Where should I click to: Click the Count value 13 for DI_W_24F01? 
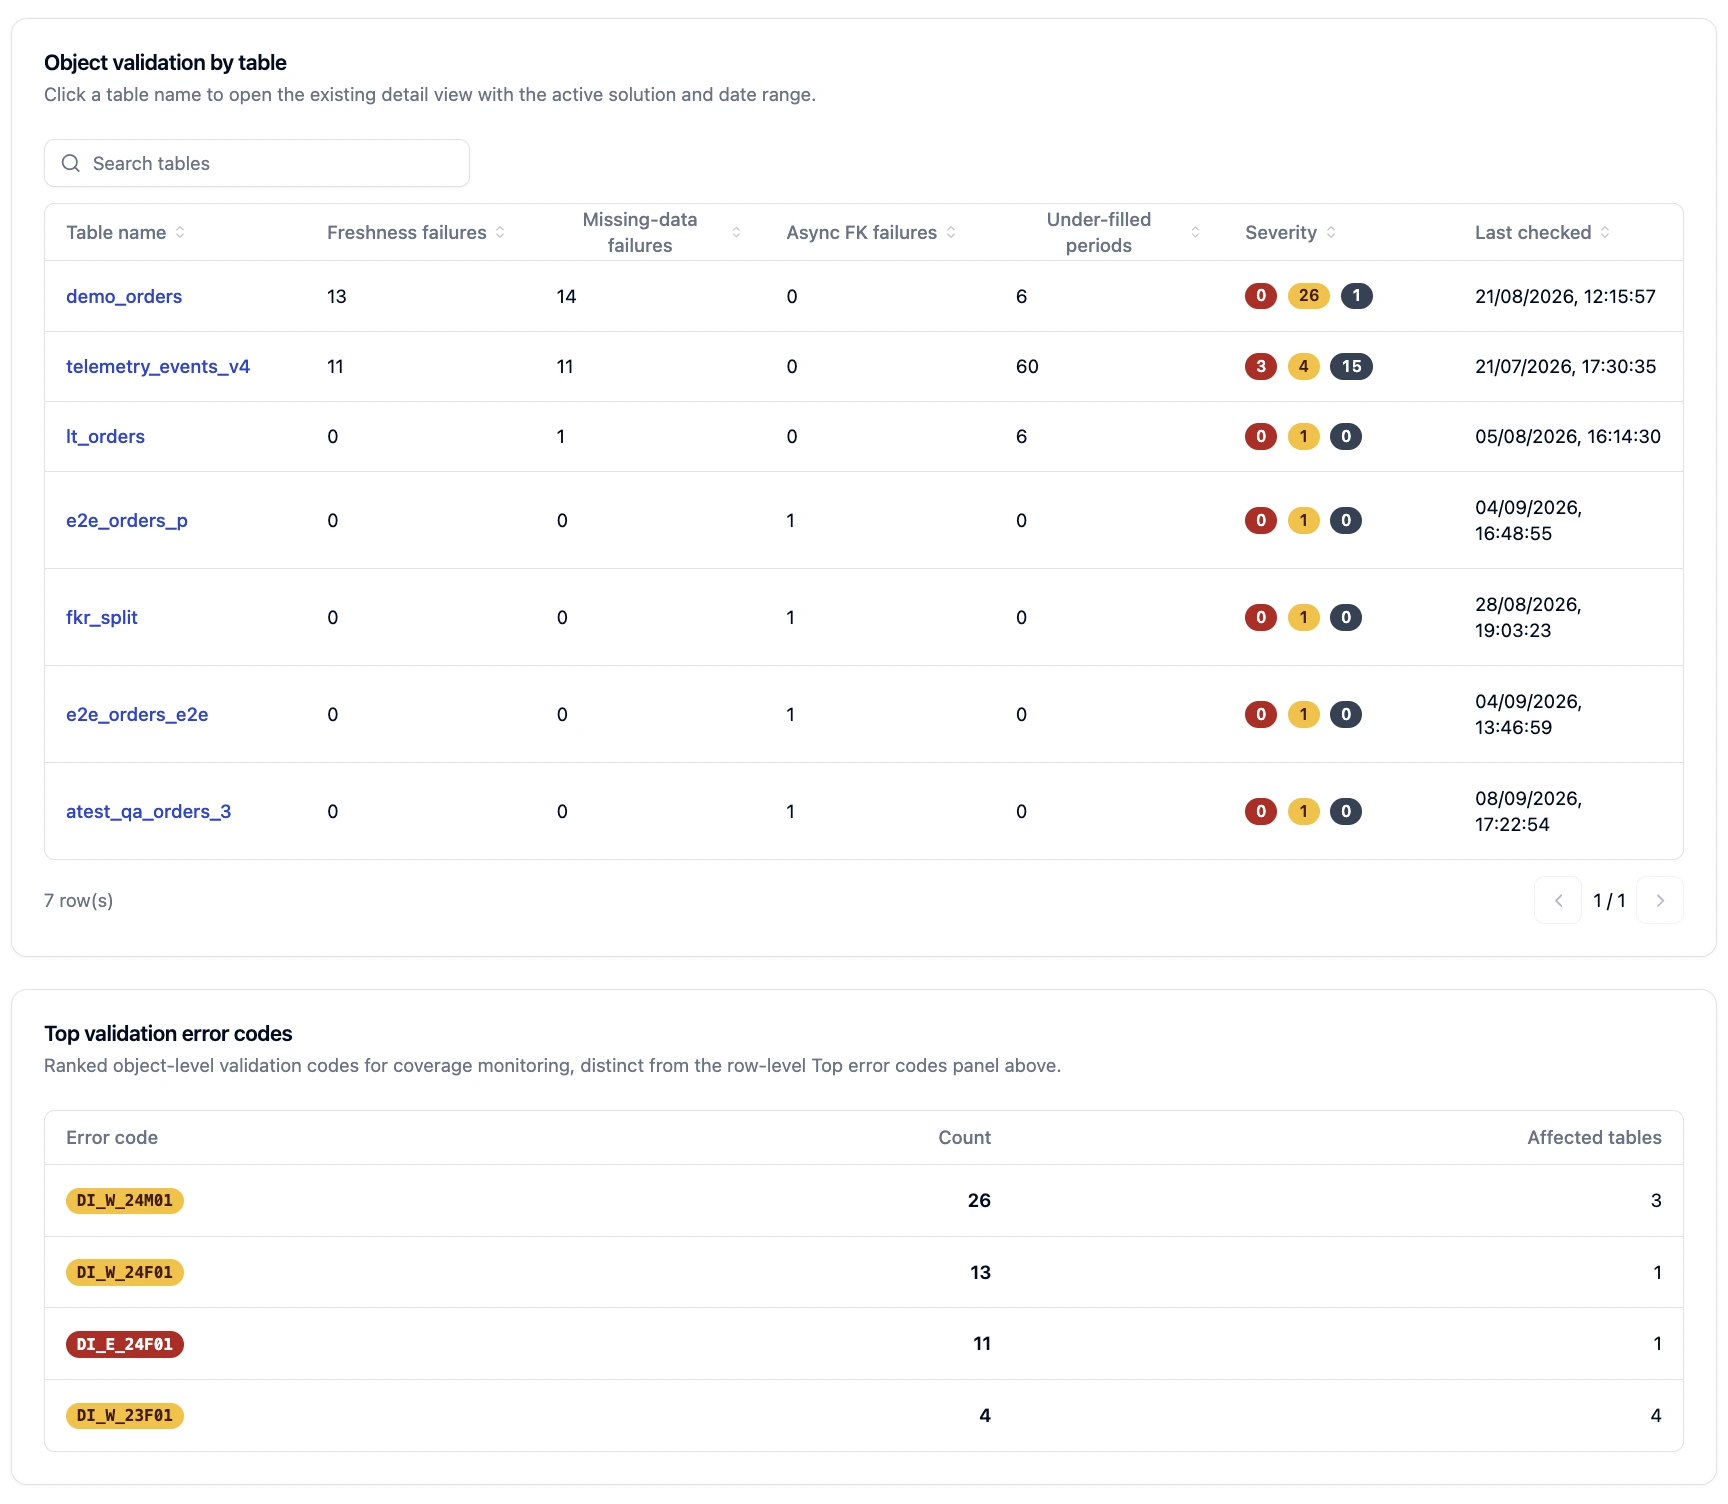pos(980,1272)
